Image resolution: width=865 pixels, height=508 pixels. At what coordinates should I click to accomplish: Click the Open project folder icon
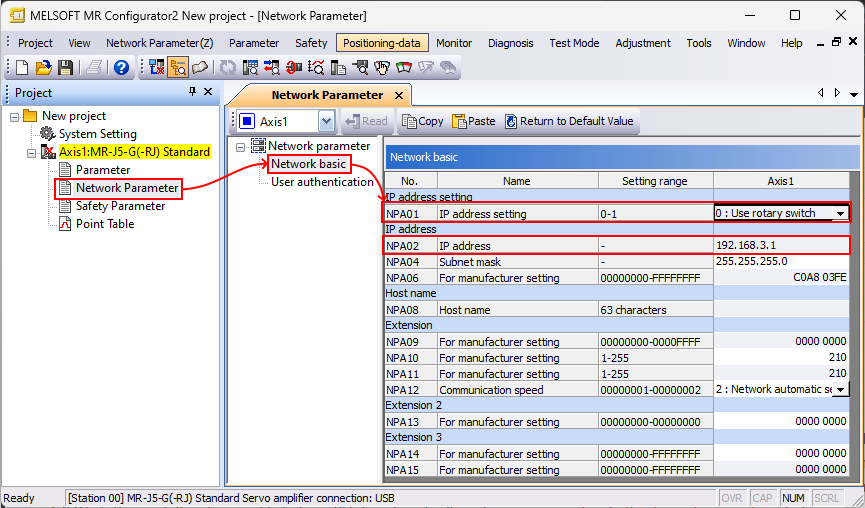(44, 67)
